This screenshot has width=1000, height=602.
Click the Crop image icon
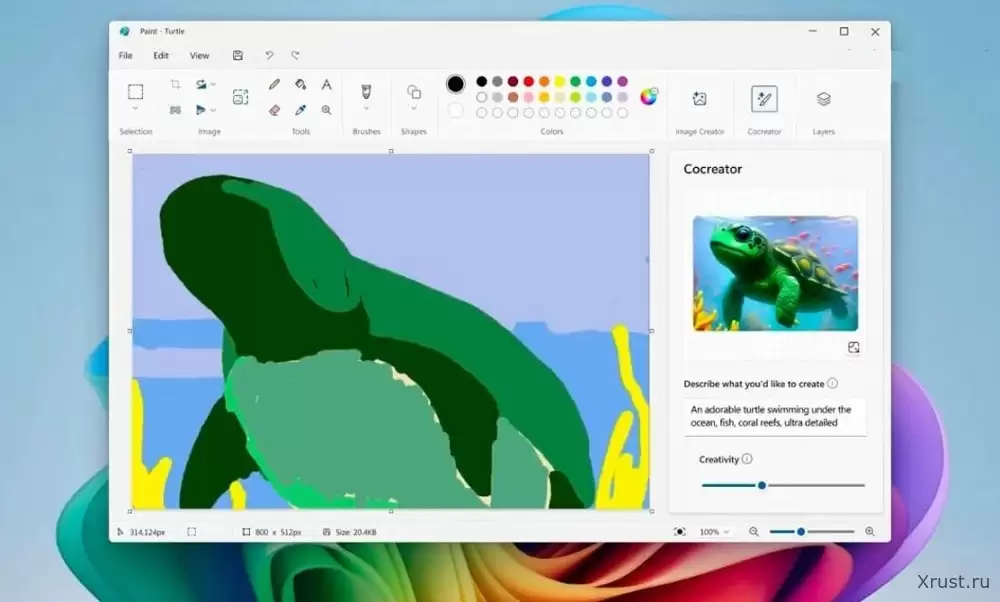175,85
